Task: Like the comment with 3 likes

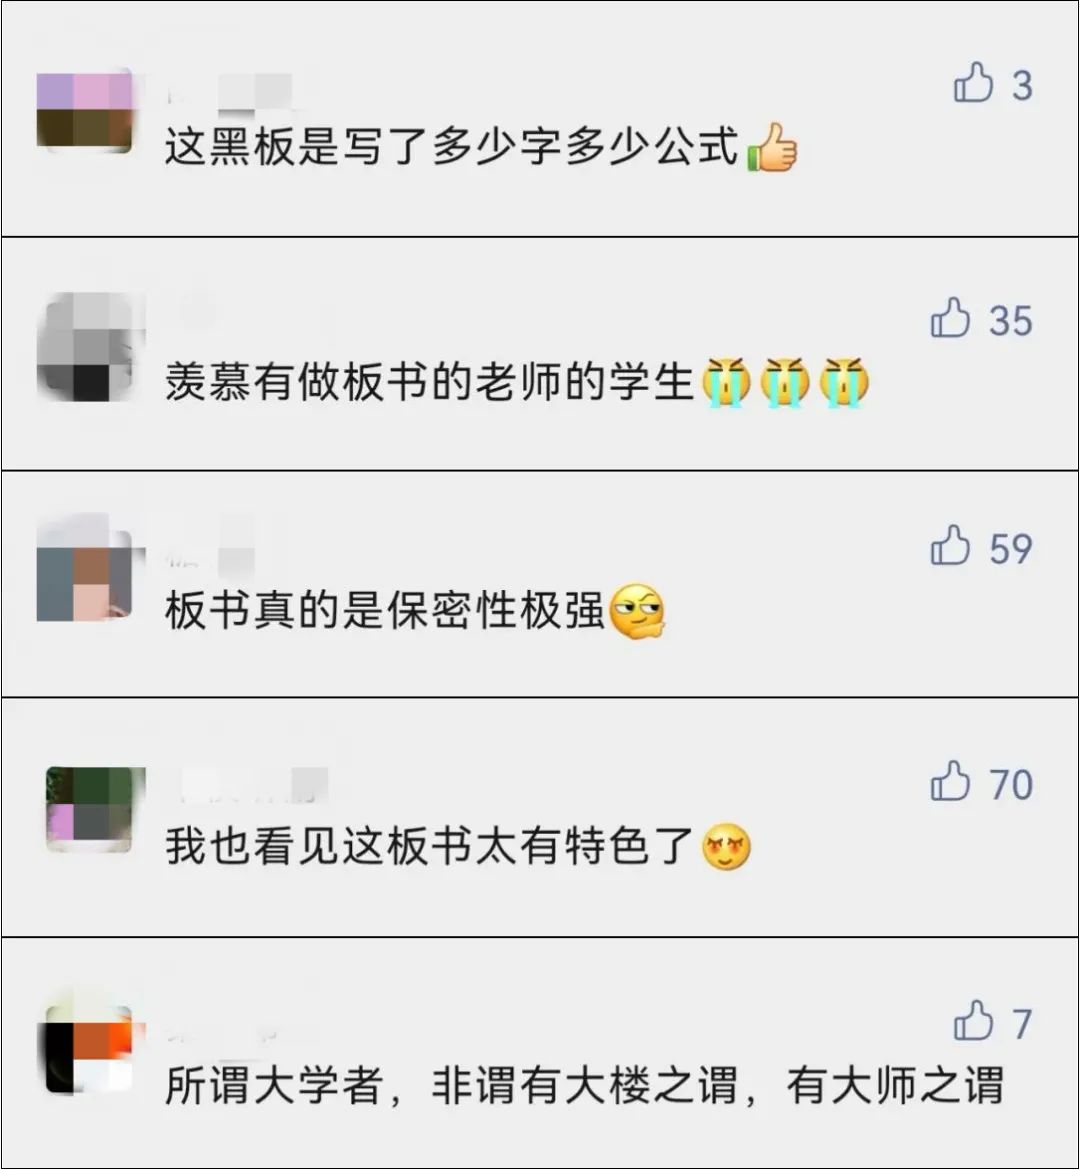Action: (973, 82)
